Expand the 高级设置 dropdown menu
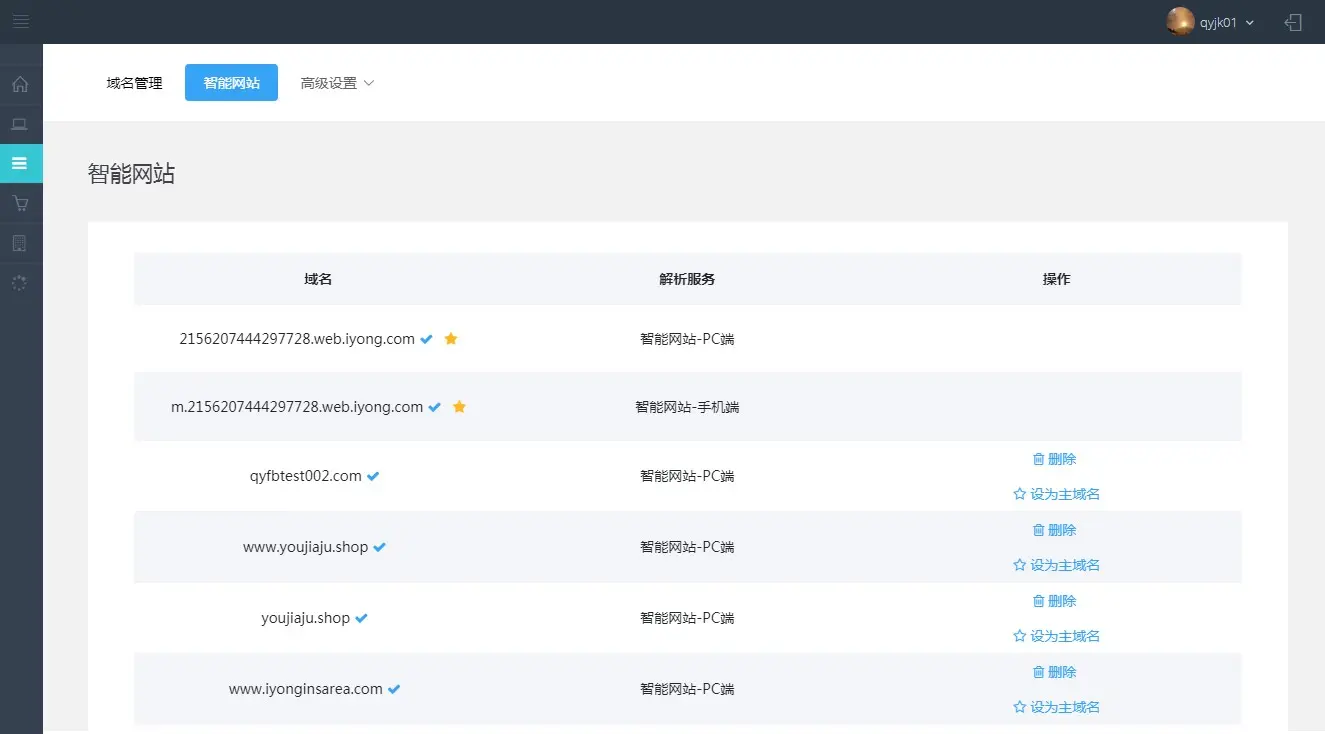 click(337, 83)
